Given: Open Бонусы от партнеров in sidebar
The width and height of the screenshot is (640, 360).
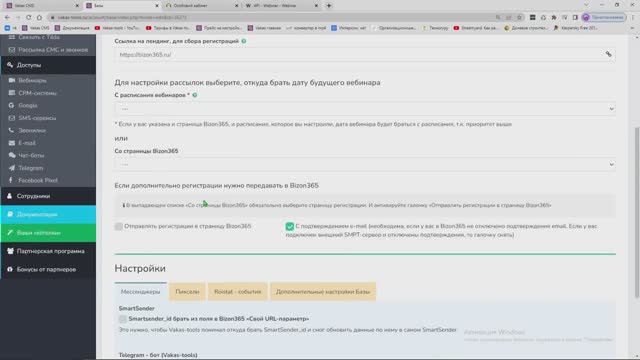Looking at the screenshot, I should point(48,269).
